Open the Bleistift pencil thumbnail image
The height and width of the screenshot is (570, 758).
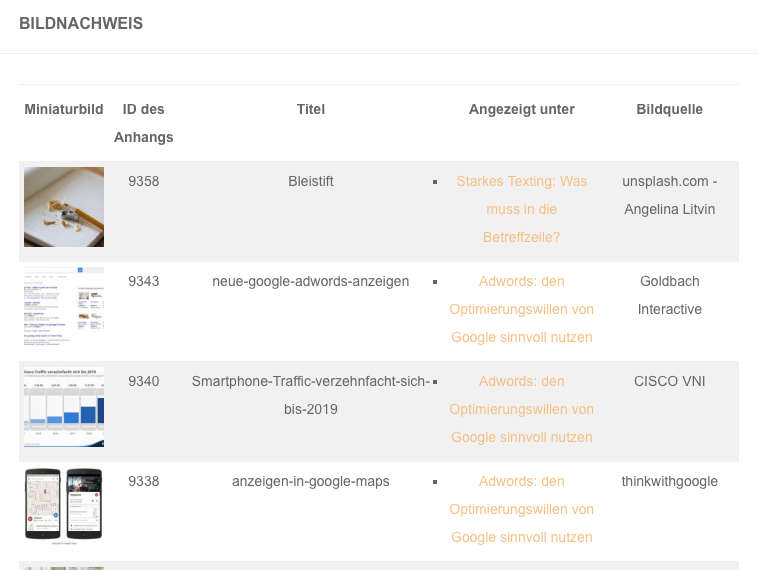point(64,207)
